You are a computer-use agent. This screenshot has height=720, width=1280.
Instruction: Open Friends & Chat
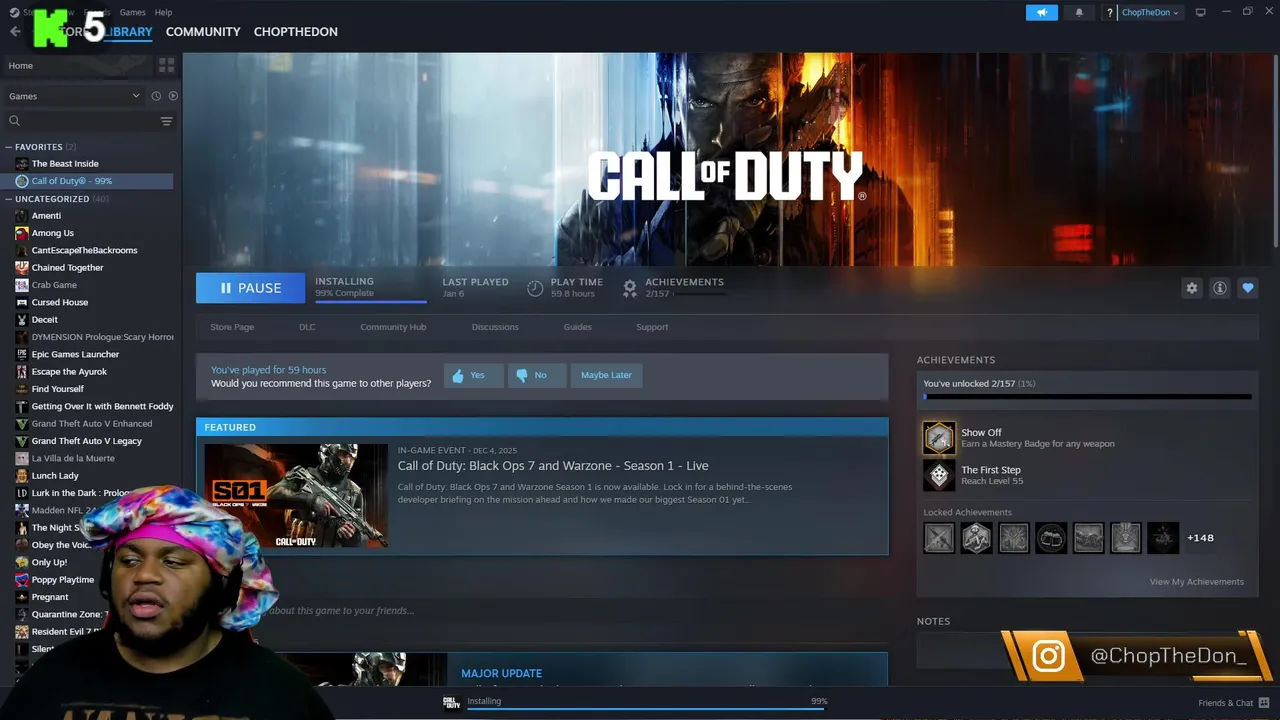[1234, 703]
